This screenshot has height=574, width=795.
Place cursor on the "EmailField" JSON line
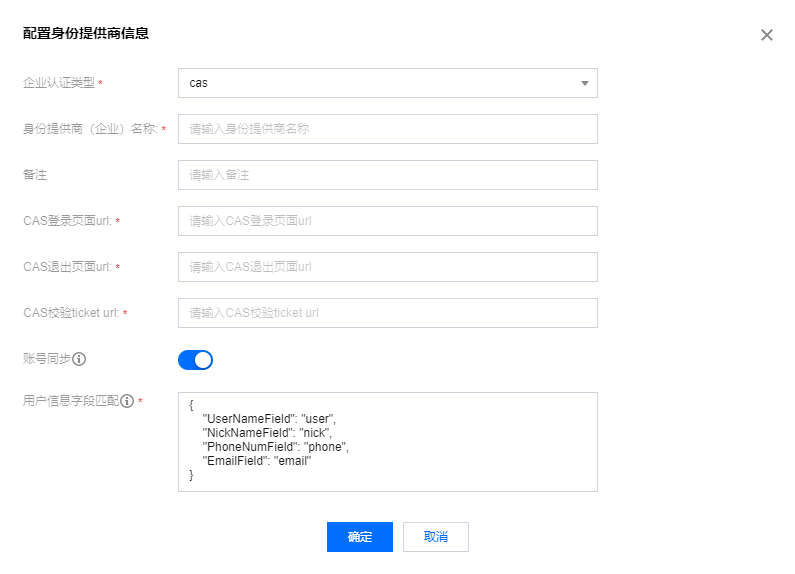(257, 461)
